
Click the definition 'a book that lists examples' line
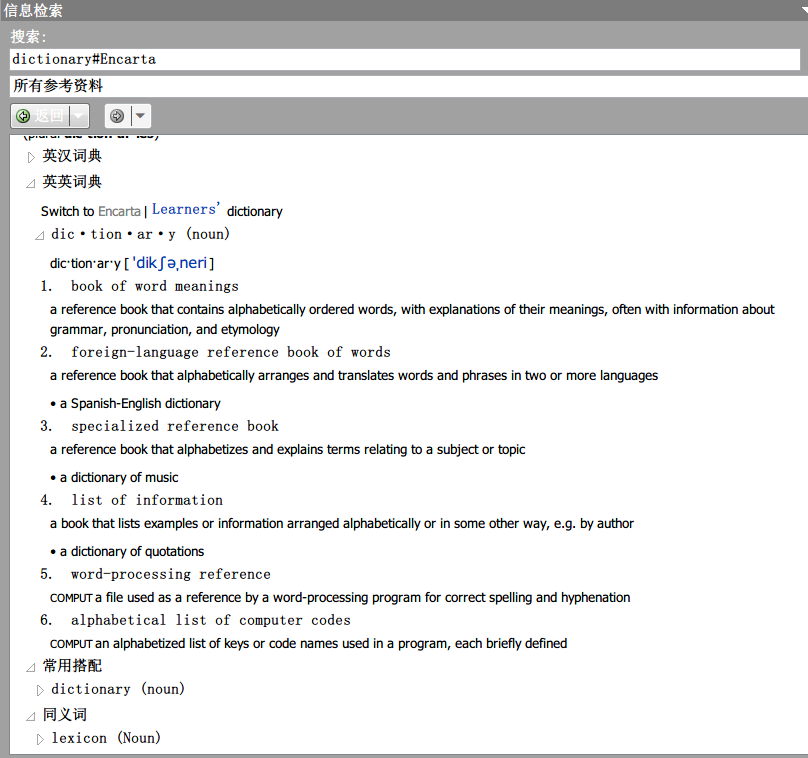click(342, 524)
